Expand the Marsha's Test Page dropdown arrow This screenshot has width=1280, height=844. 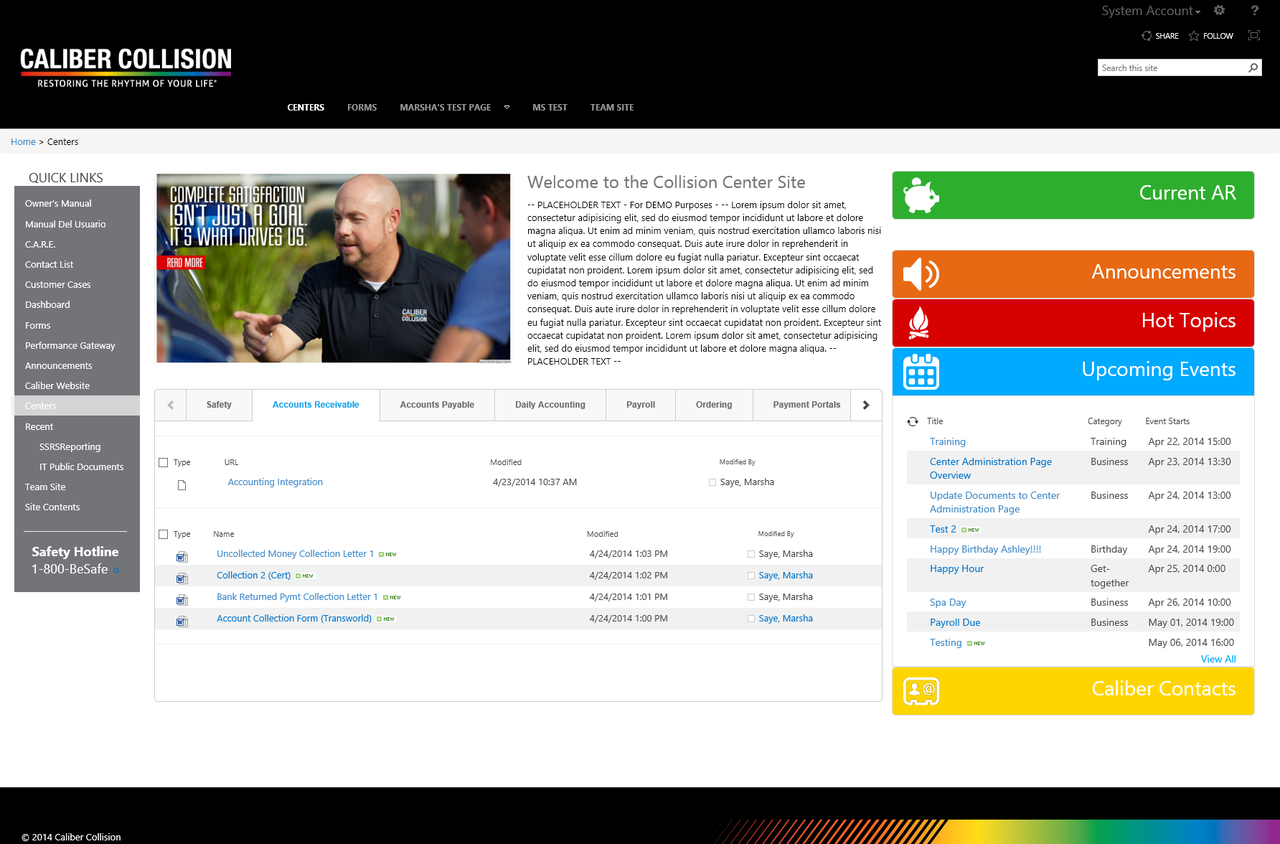tap(507, 107)
